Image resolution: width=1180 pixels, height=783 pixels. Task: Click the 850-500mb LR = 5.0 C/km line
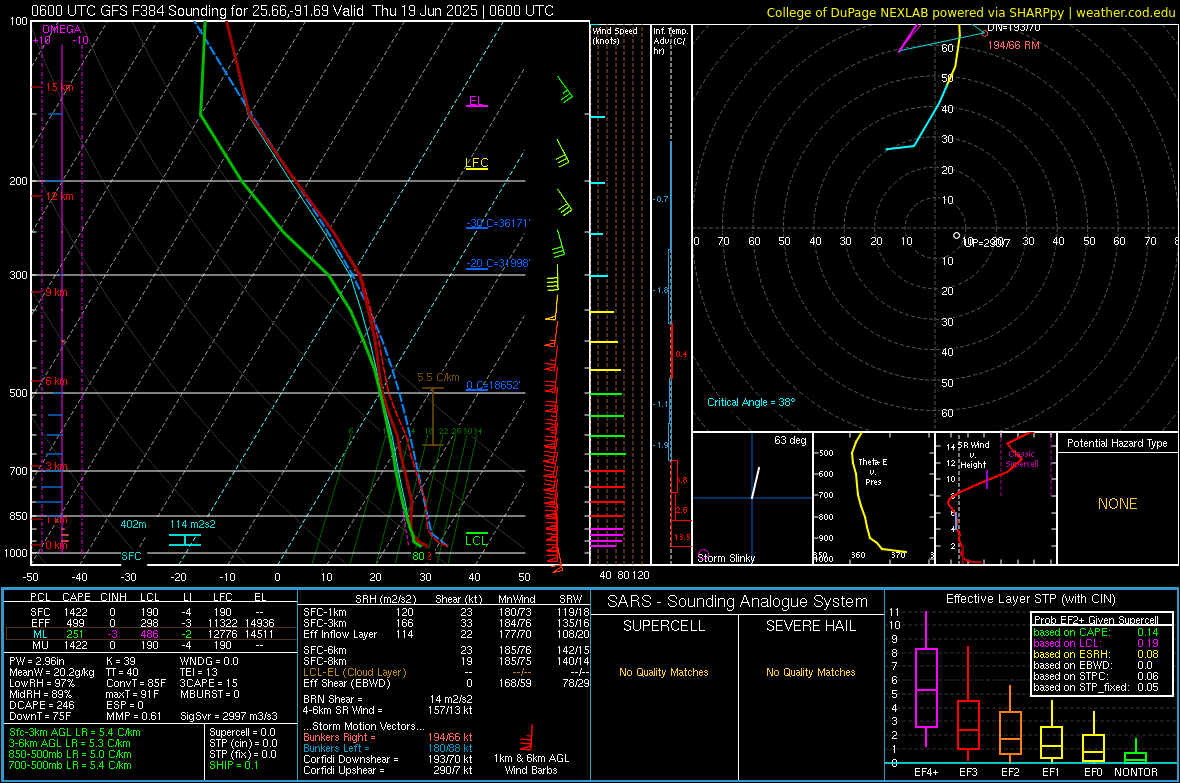pos(70,754)
